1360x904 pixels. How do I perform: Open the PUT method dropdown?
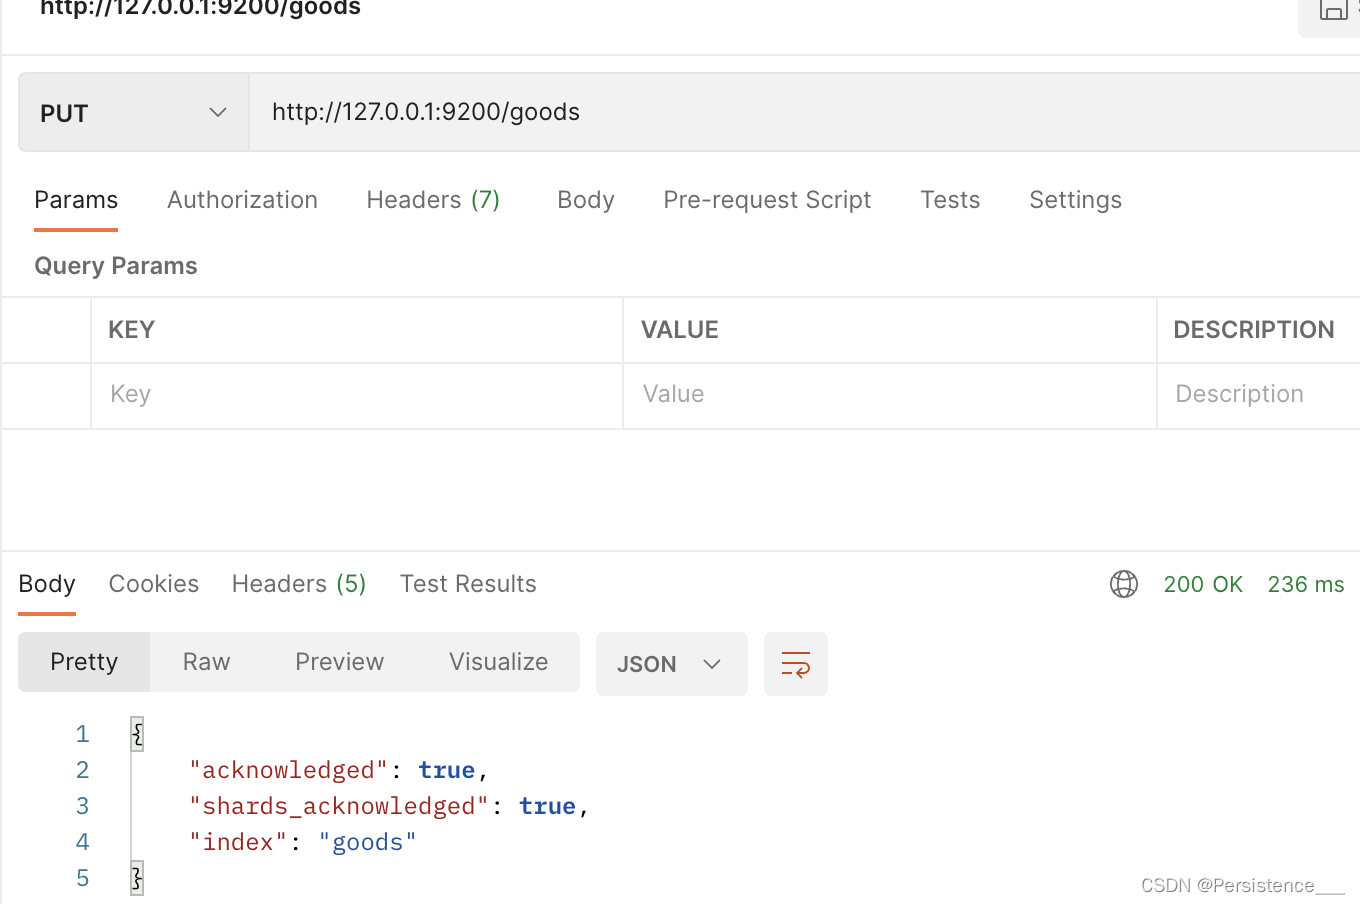(134, 112)
